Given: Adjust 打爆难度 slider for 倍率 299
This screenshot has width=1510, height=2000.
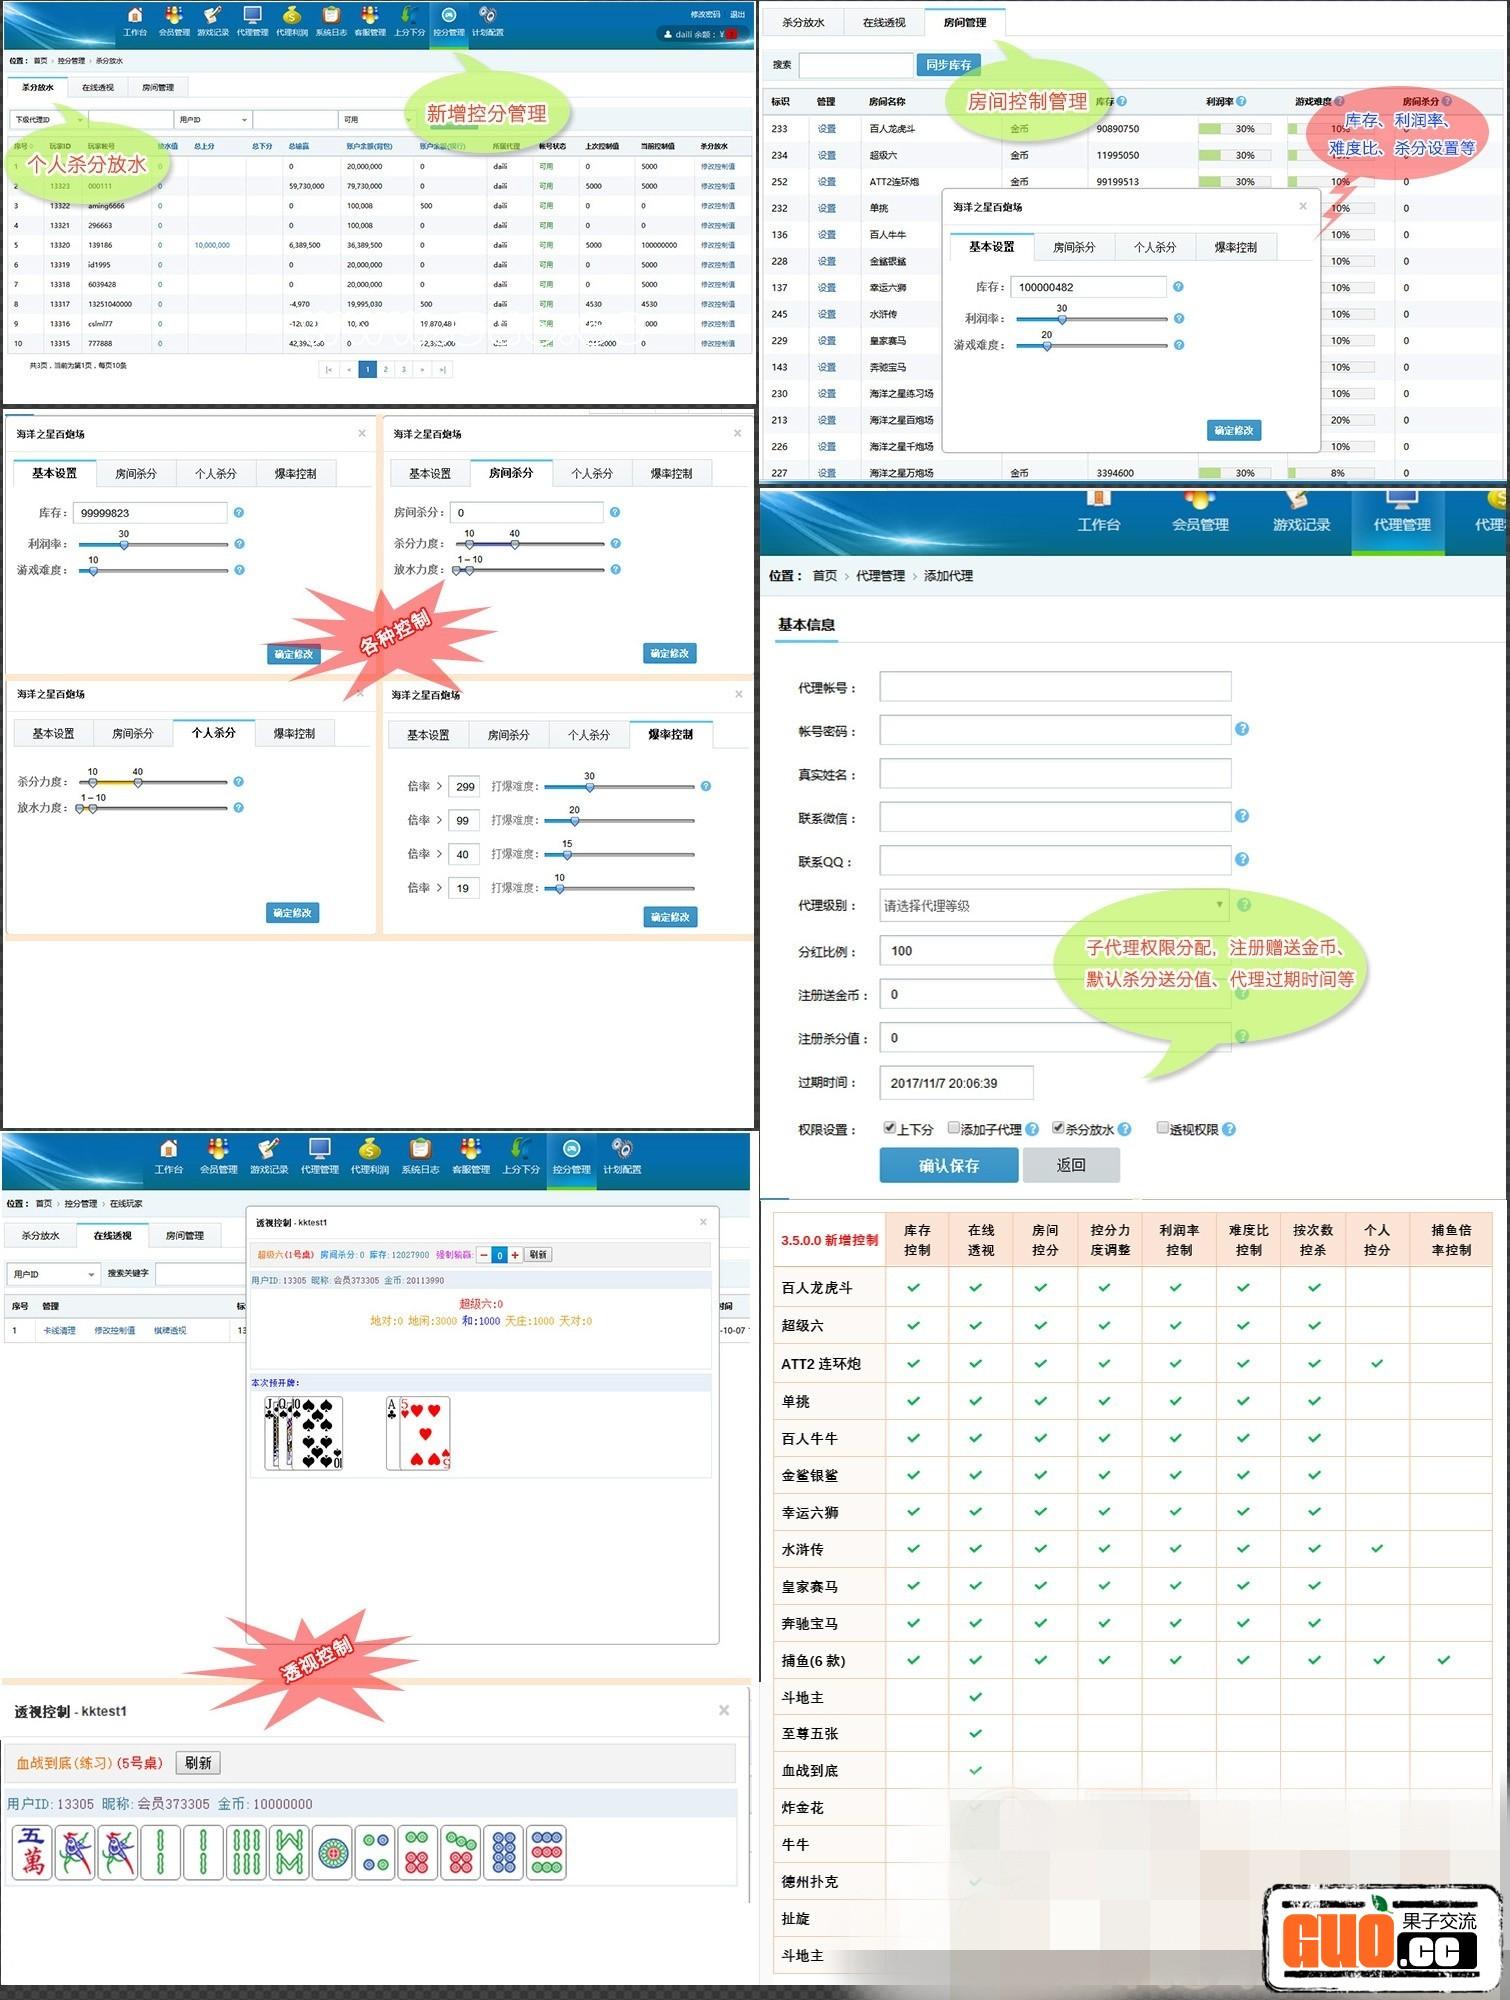Looking at the screenshot, I should (x=590, y=787).
